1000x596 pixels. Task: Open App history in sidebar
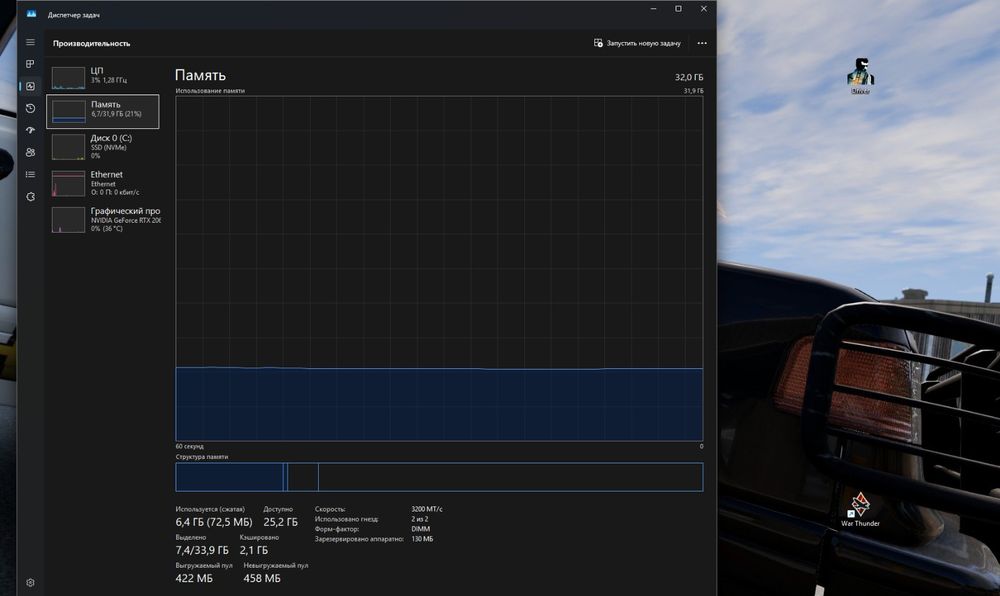tap(30, 108)
